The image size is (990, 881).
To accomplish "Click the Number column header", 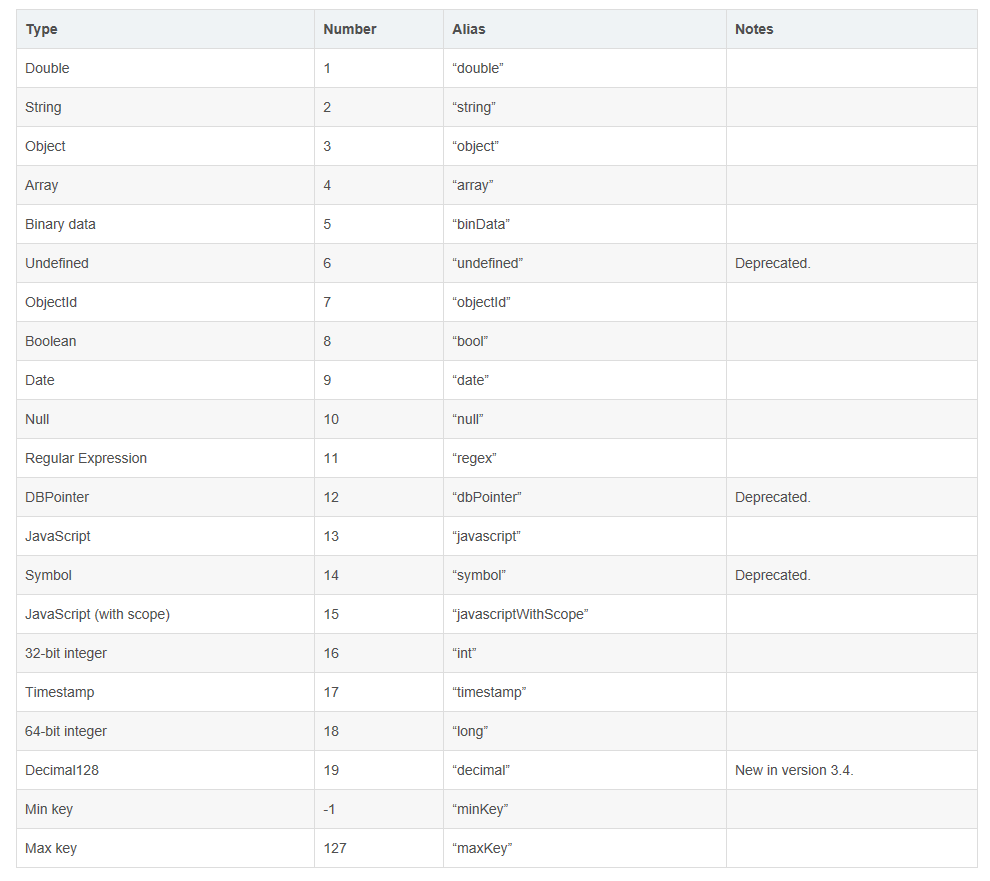I will [349, 29].
